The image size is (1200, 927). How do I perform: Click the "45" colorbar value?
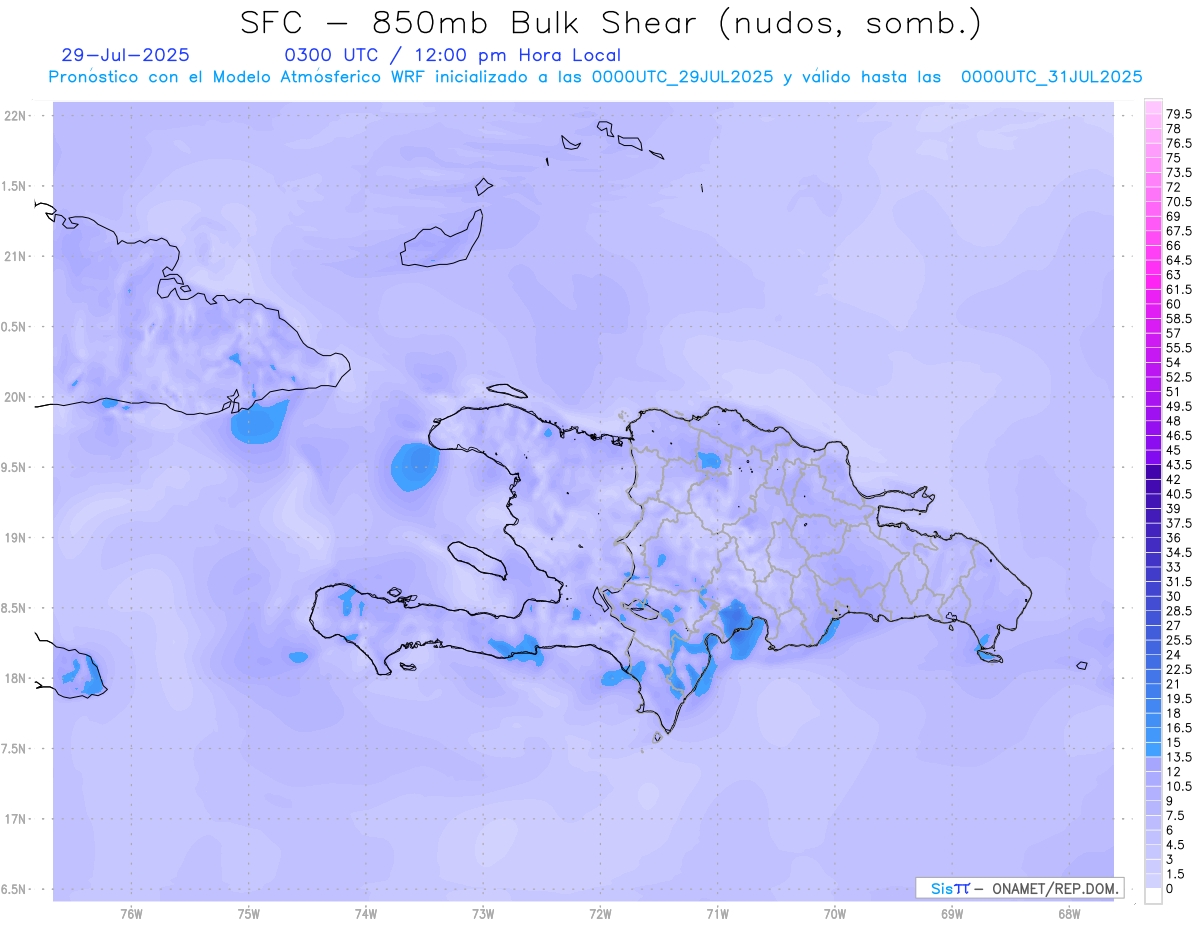tap(1174, 450)
